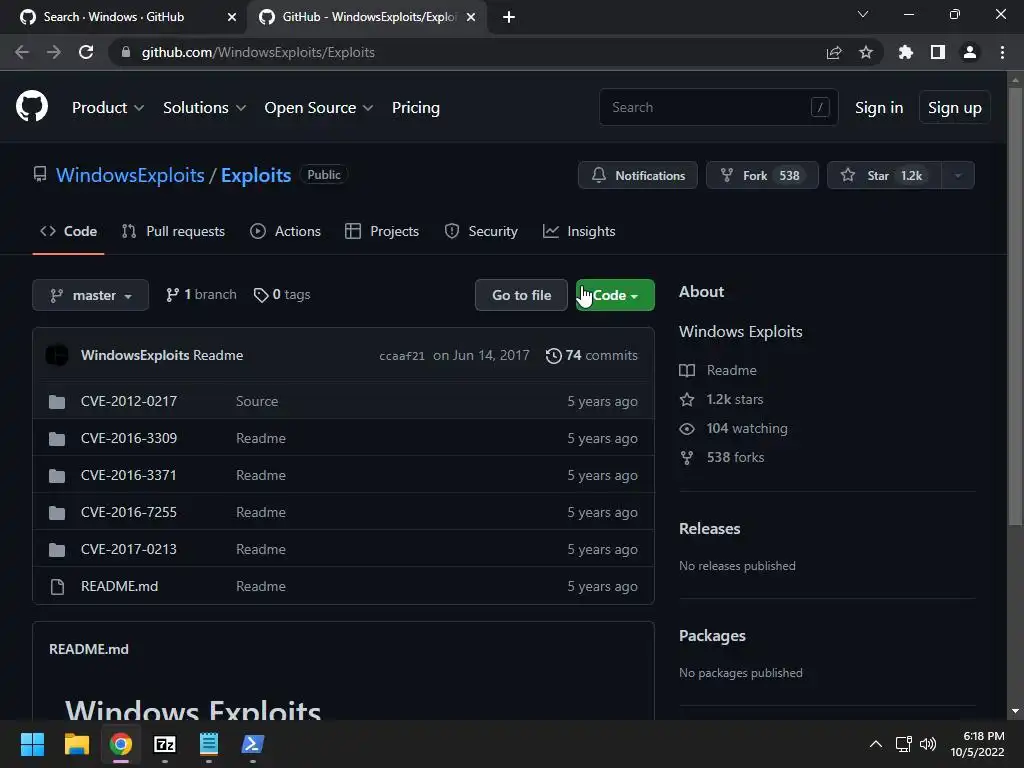Viewport: 1024px width, 768px height.
Task: Open the volume control in the system tray
Action: 927,744
